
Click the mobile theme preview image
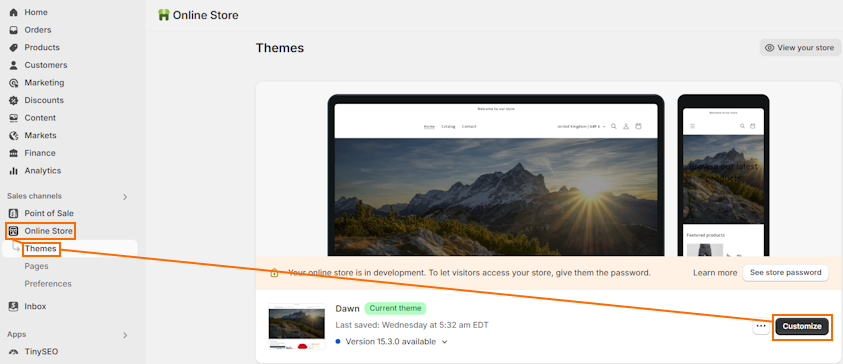pos(723,180)
